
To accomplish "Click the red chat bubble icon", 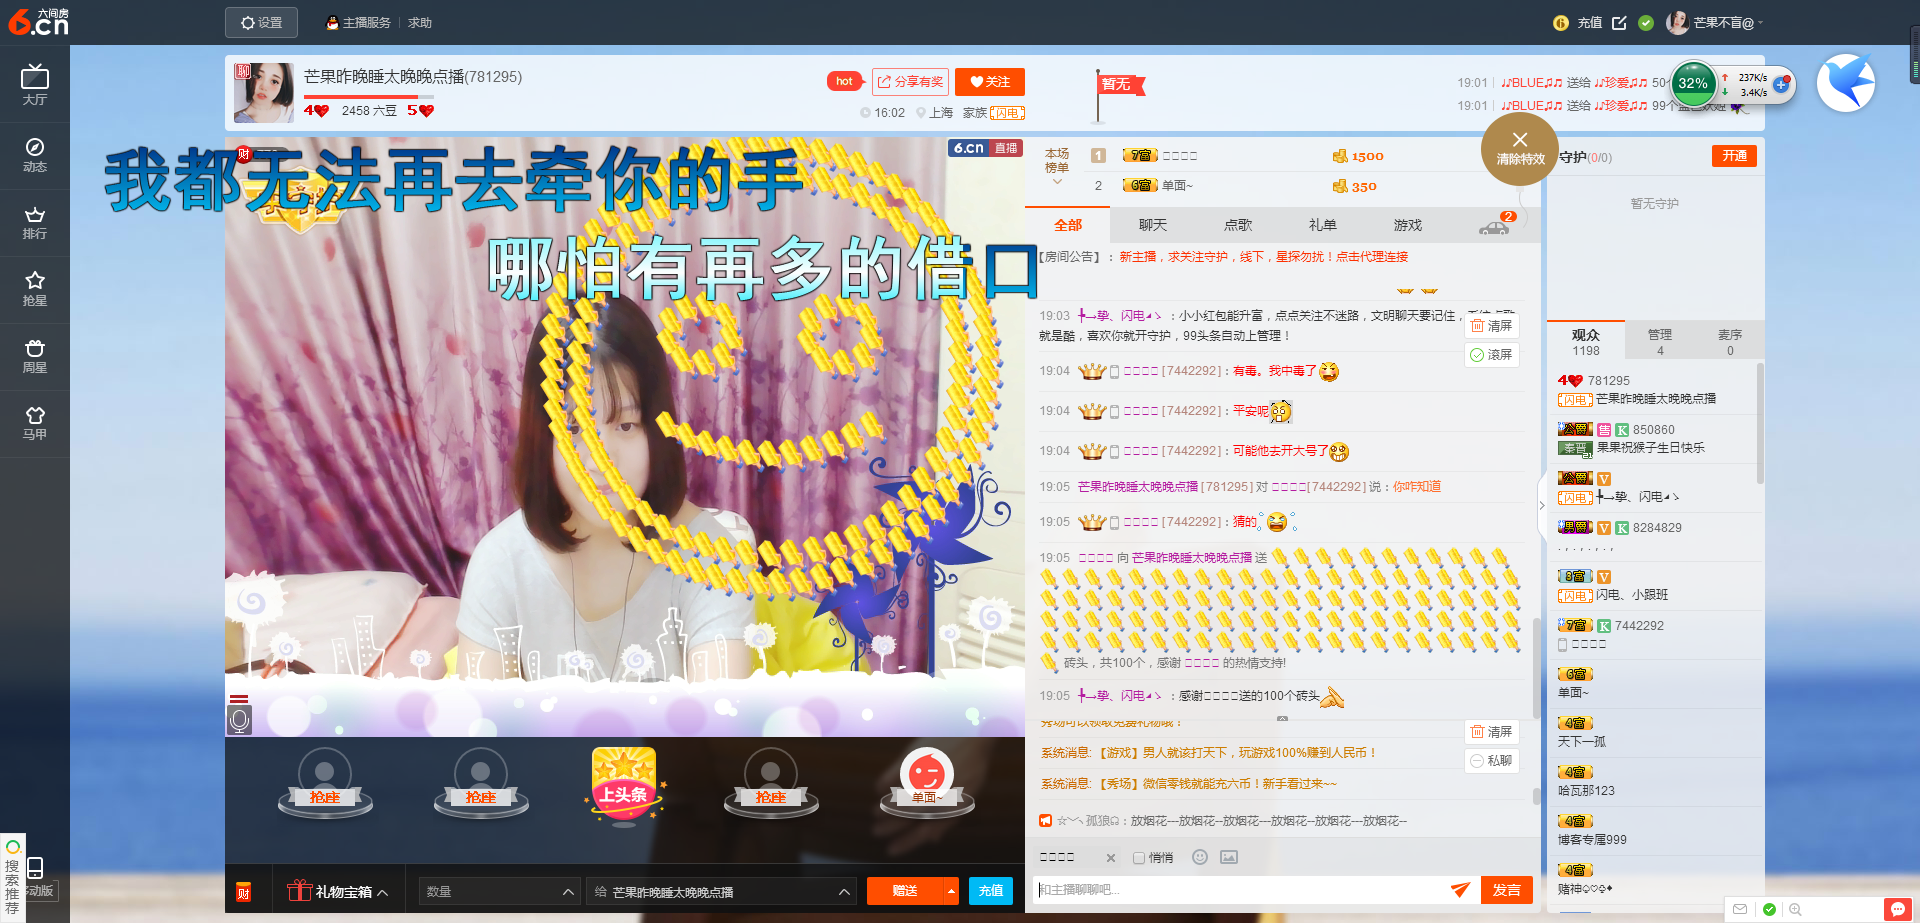I will click(1897, 909).
